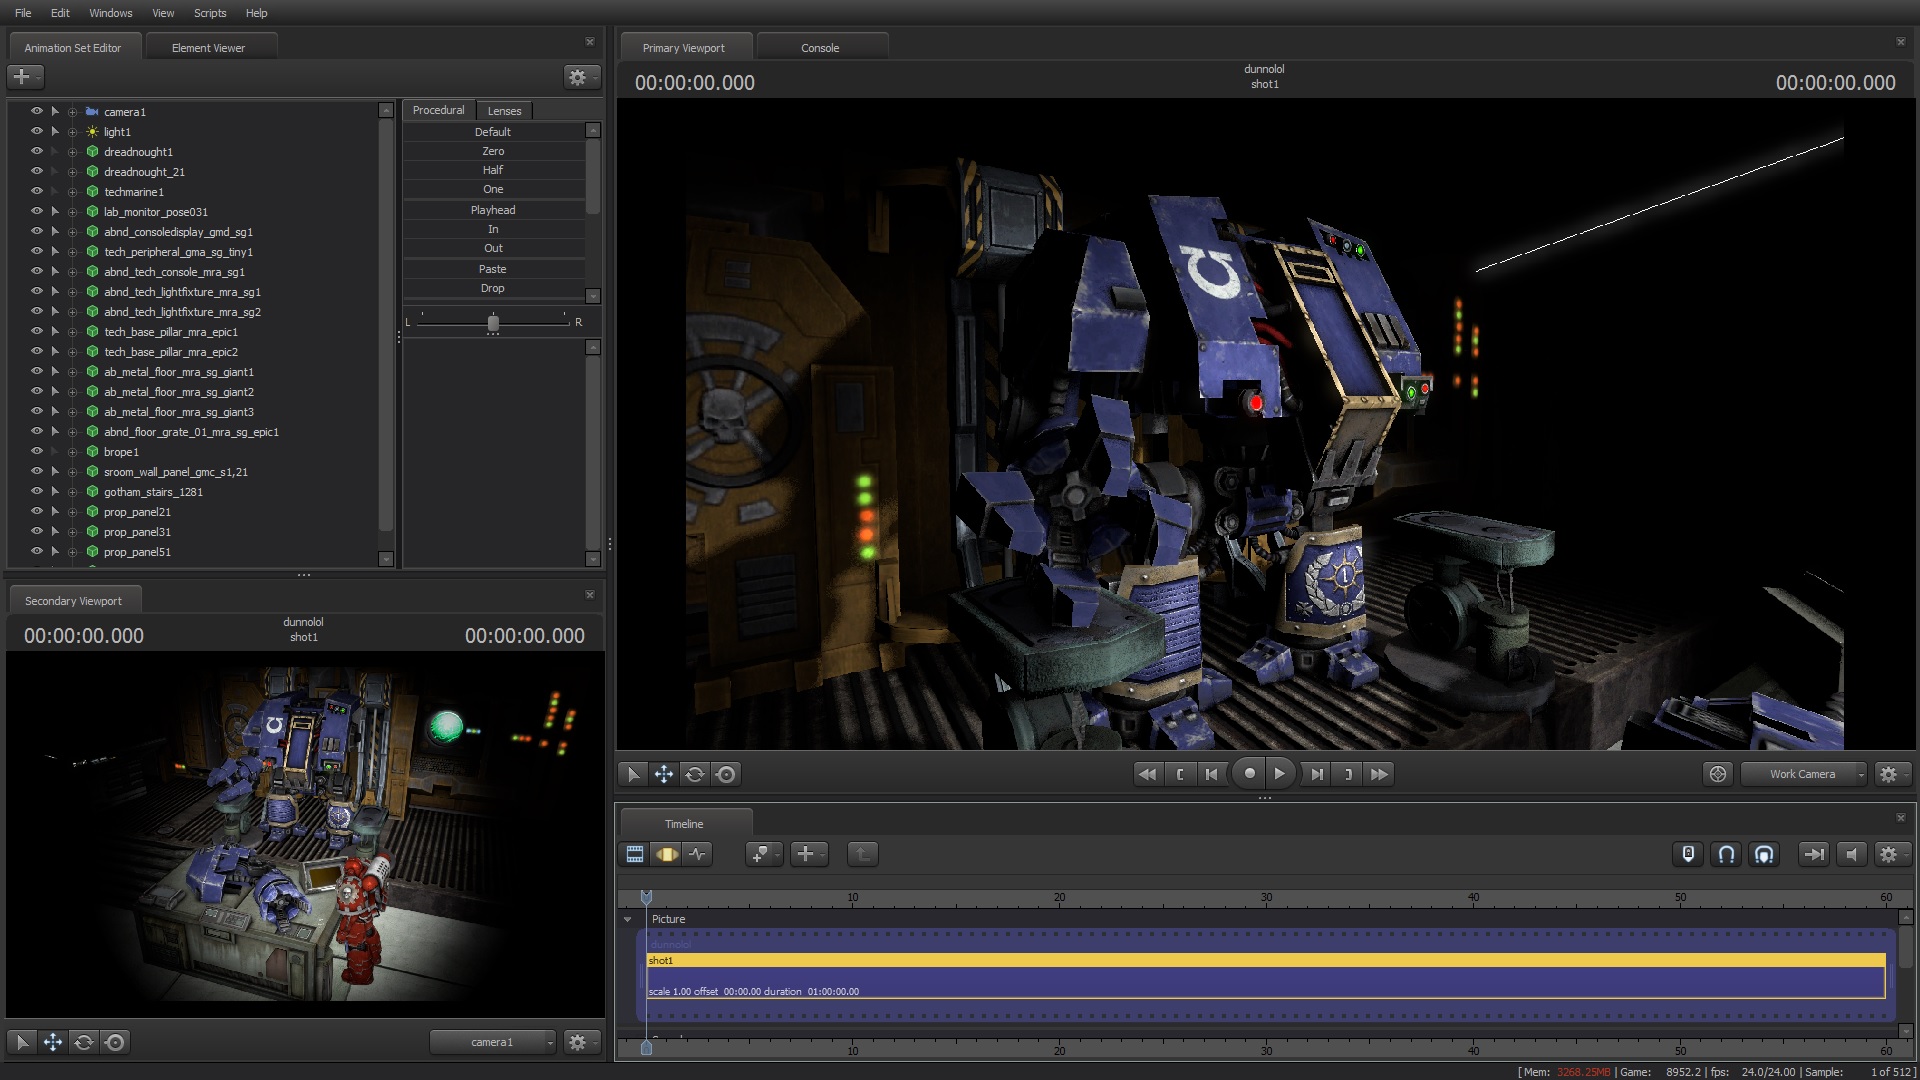Toggle visibility of techmarine1
The height and width of the screenshot is (1080, 1920).
(x=37, y=191)
